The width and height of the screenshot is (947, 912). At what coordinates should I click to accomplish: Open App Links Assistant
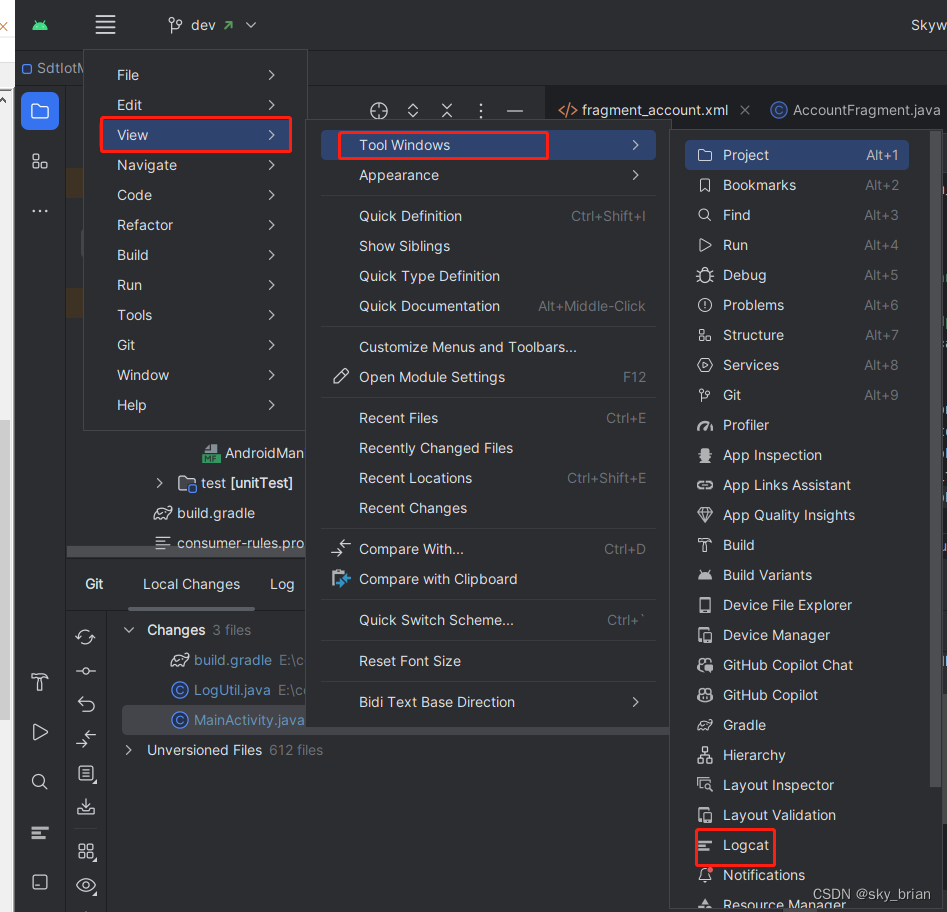(797, 485)
